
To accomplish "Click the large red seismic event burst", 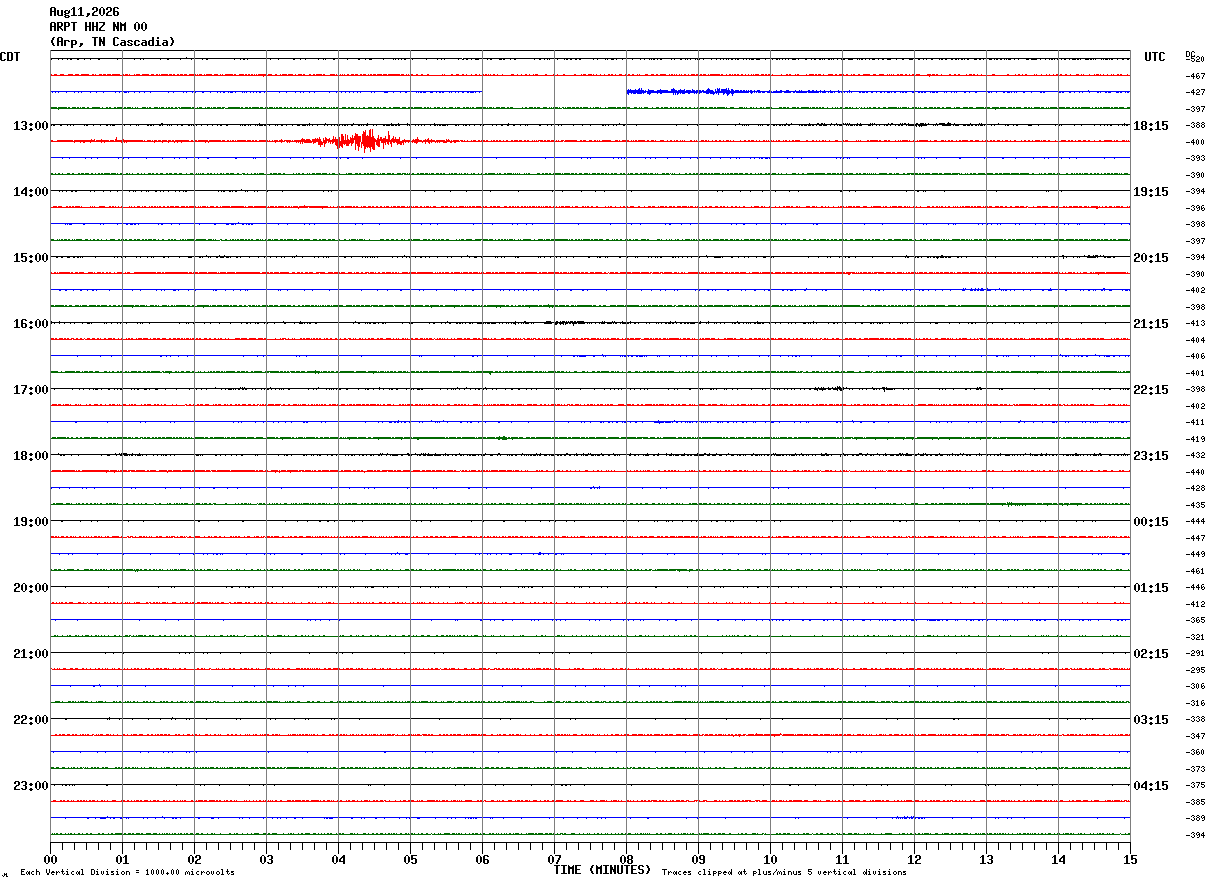I will 365,141.
